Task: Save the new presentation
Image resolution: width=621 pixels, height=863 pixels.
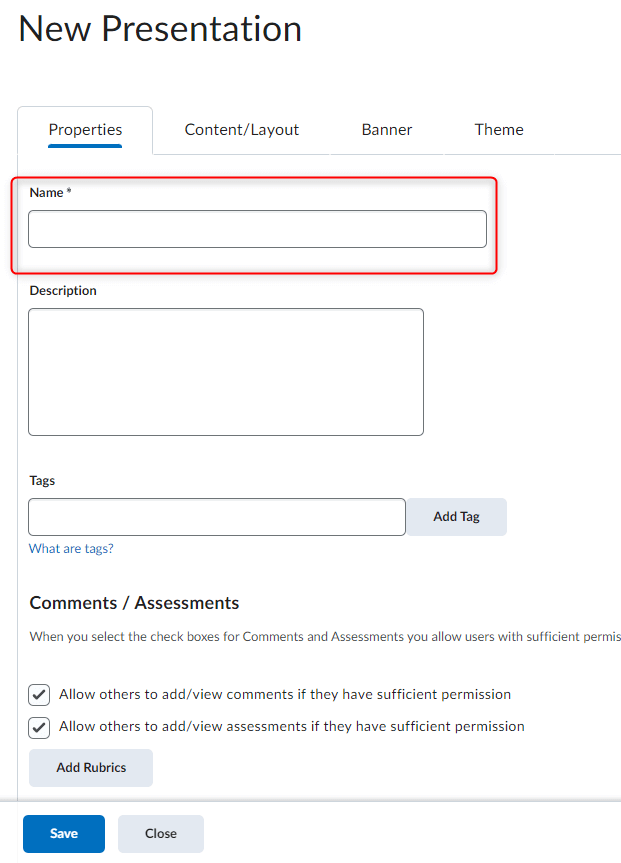Action: pos(64,834)
